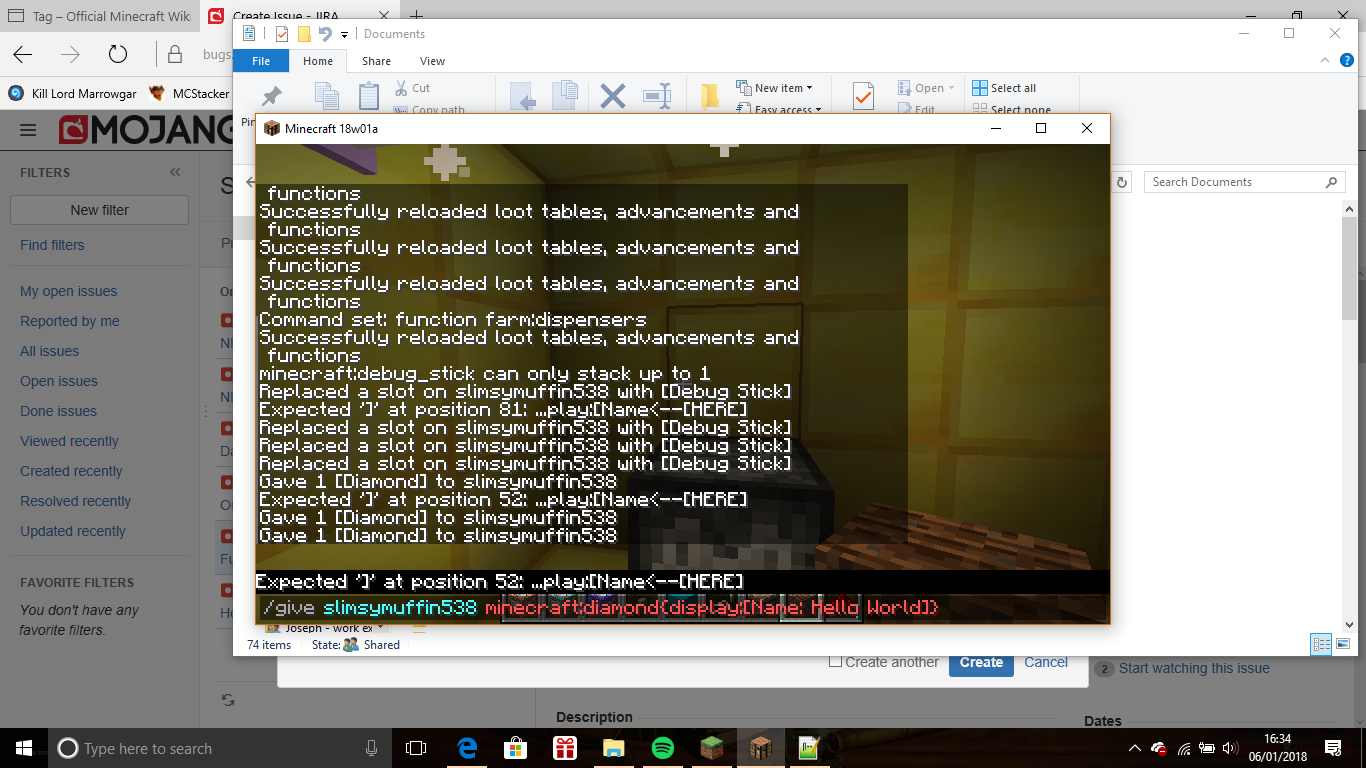Screen dimensions: 1366x768
Task: Open the All issues filter
Action: [x=50, y=351]
